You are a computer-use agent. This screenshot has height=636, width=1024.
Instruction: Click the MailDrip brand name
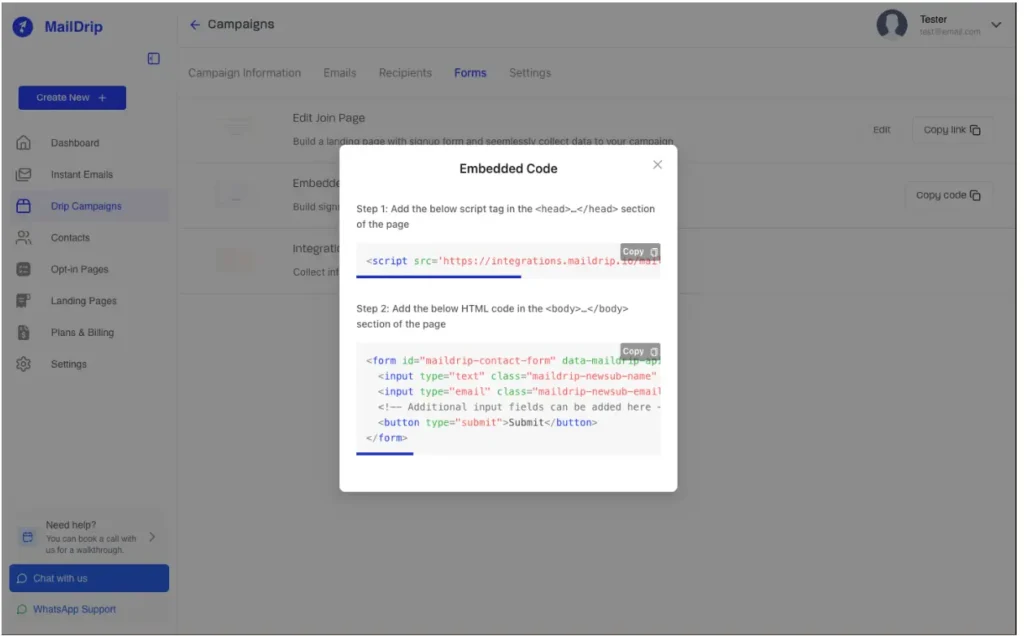click(x=73, y=27)
